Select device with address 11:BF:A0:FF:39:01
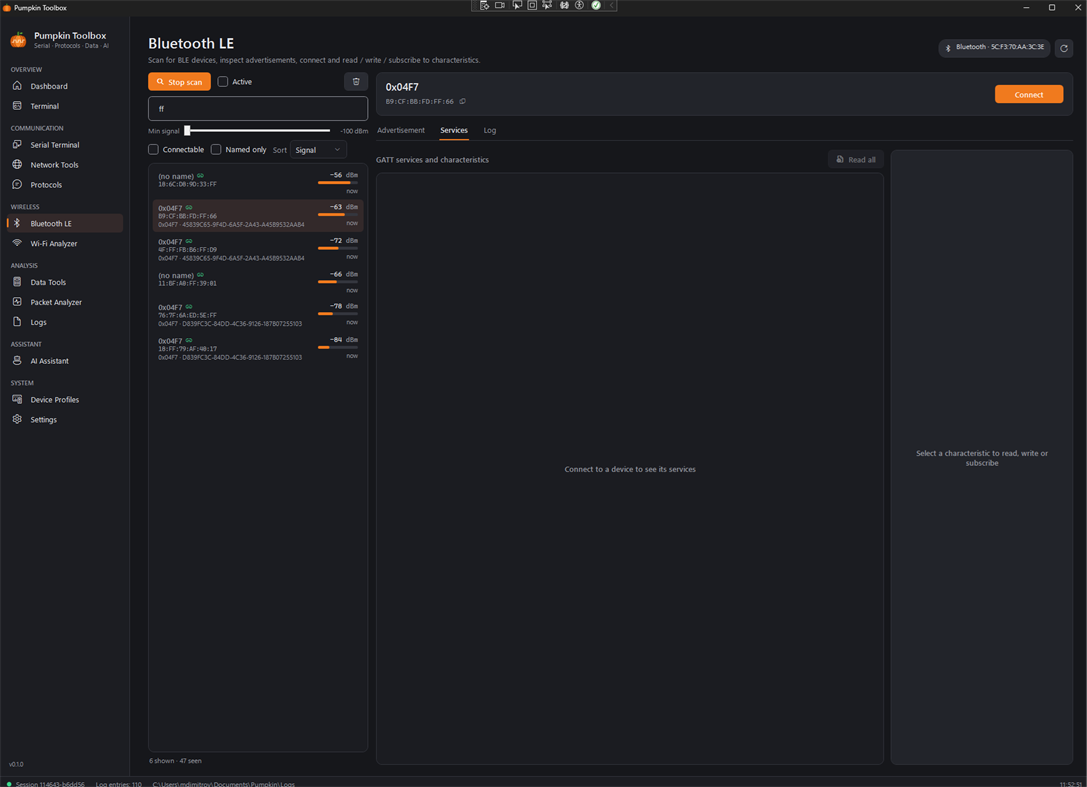The image size is (1087, 787). (258, 282)
